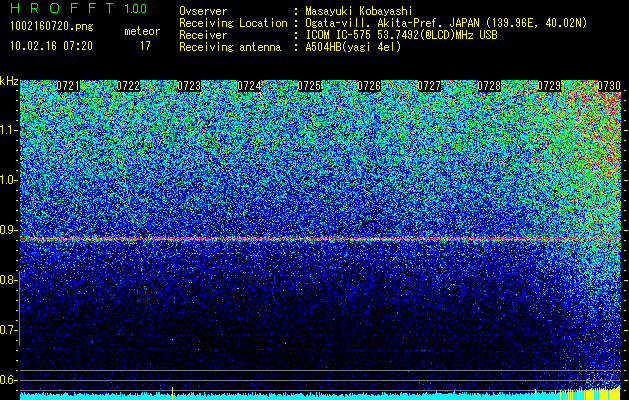Click the Ogata-vill. Akita-Pref. JAPAN location text

click(x=446, y=23)
